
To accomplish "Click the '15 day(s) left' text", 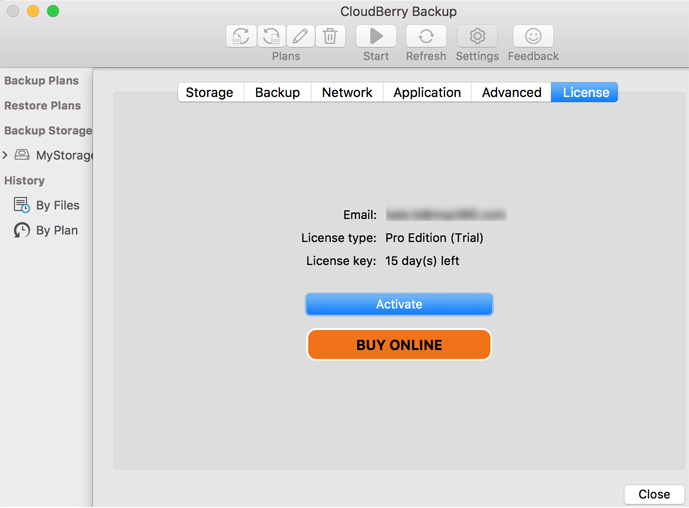I will 422,261.
